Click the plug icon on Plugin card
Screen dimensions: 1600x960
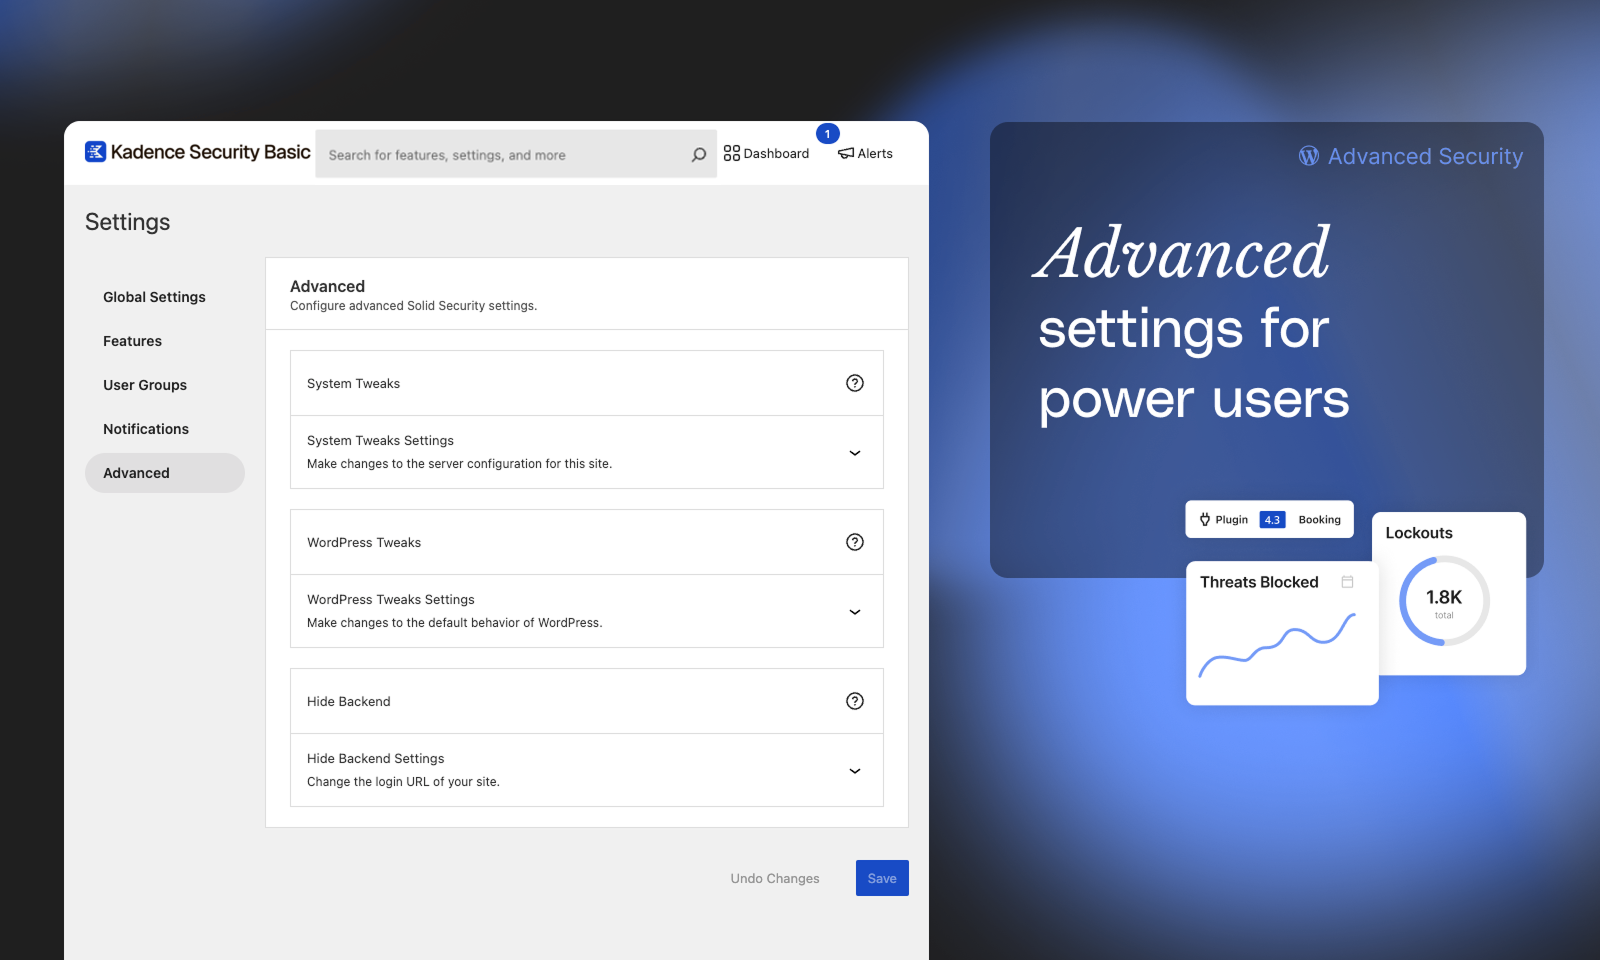coord(1205,520)
